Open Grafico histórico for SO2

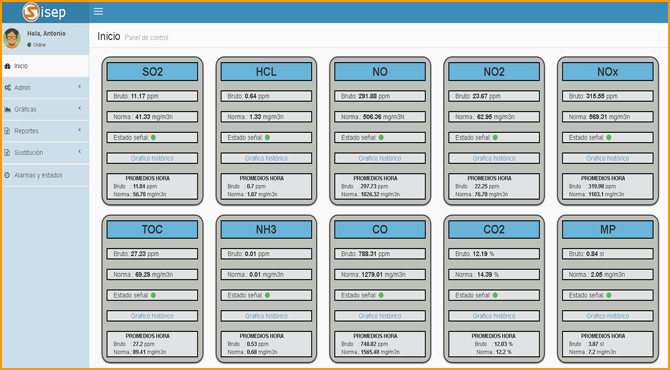(x=152, y=158)
